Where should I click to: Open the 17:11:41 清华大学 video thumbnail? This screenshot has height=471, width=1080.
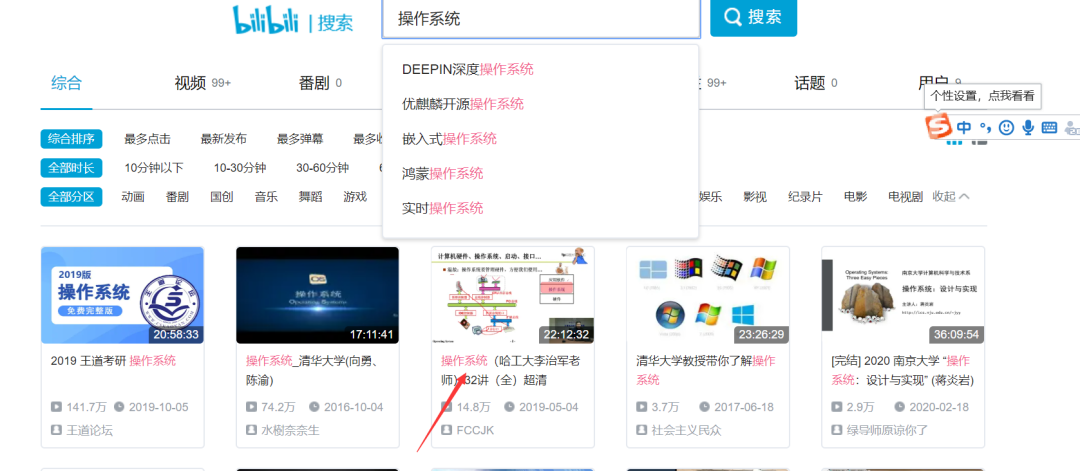coord(318,295)
